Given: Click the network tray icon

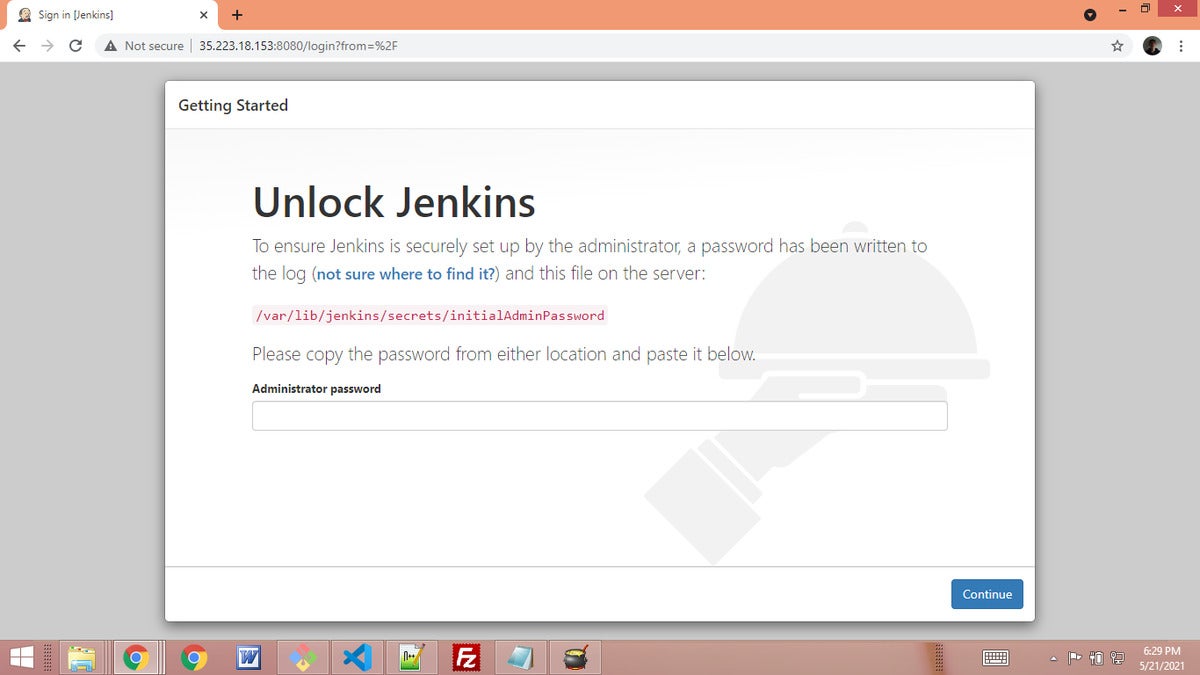Looking at the screenshot, I should [x=1117, y=657].
